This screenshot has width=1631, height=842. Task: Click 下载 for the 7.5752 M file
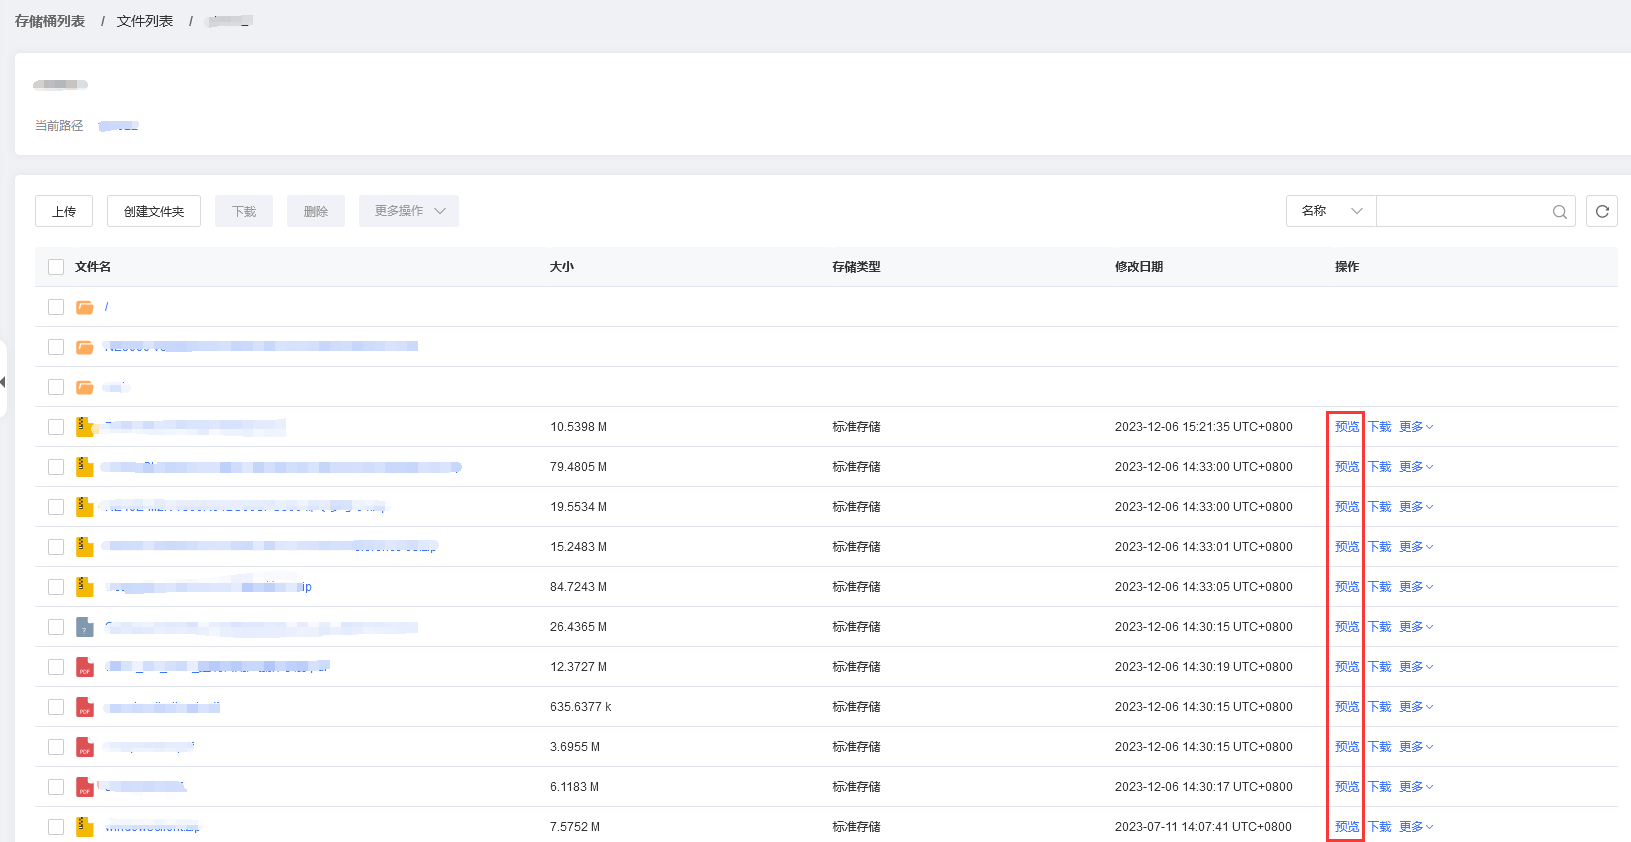click(1380, 827)
